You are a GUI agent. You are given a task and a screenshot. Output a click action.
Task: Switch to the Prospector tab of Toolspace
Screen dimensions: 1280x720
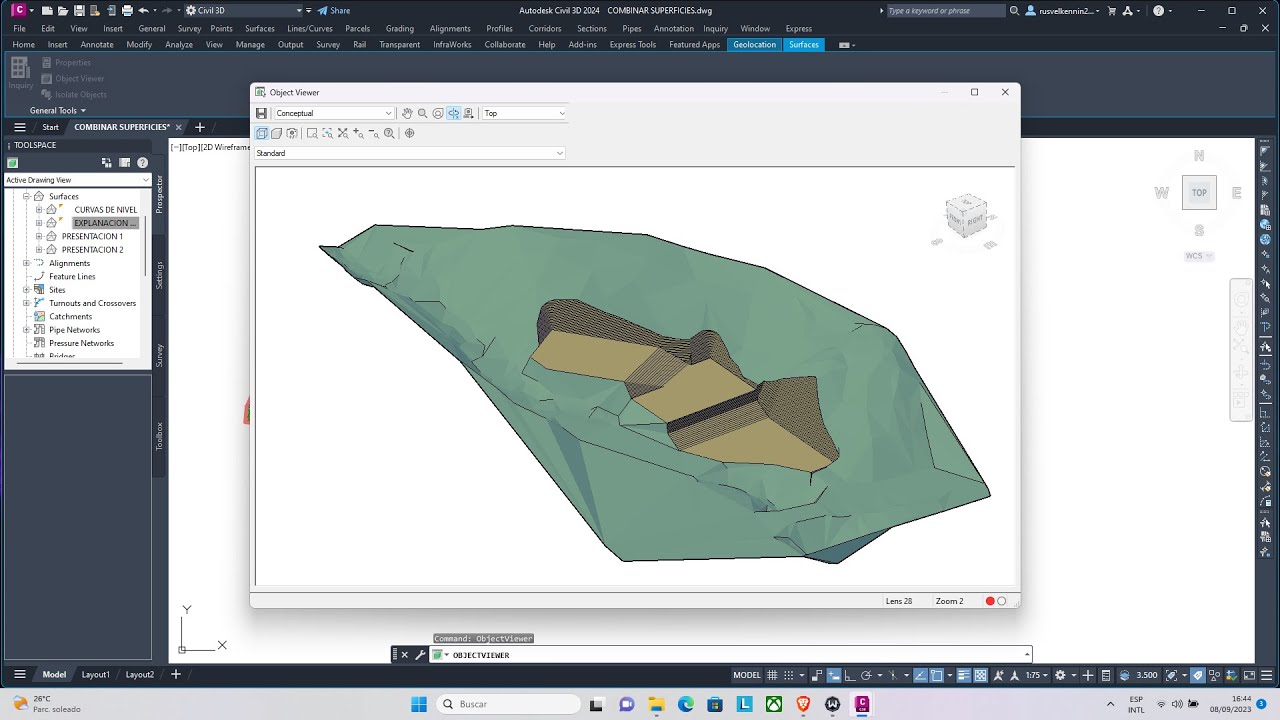coord(159,193)
